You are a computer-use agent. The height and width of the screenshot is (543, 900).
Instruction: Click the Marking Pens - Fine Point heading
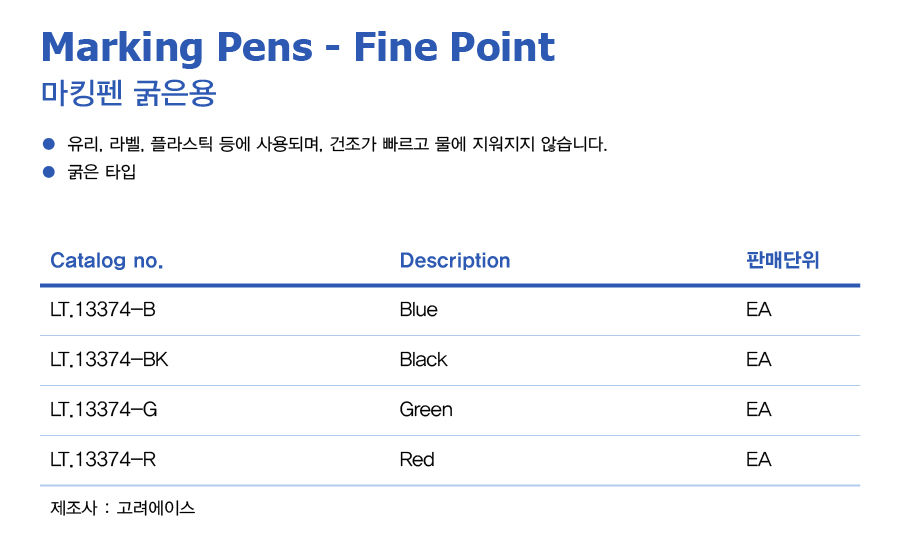tap(298, 47)
